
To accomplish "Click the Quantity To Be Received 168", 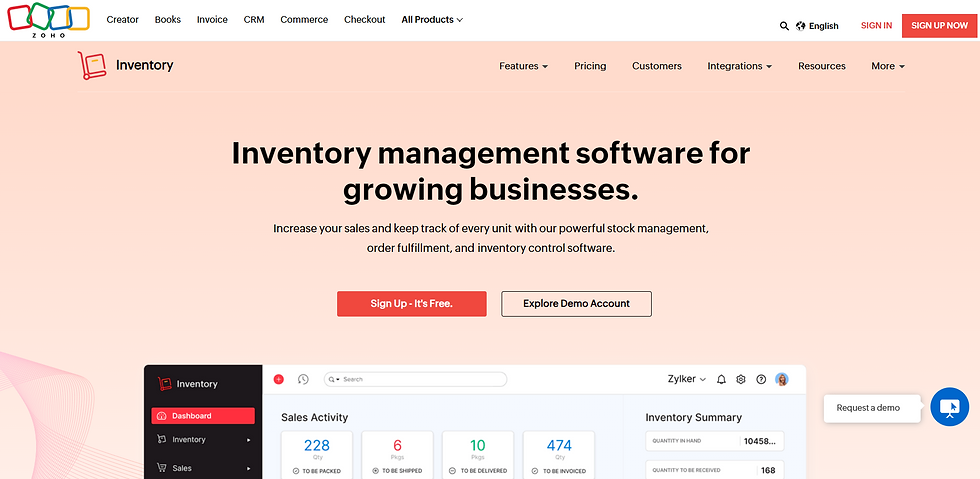I will pyautogui.click(x=768, y=470).
